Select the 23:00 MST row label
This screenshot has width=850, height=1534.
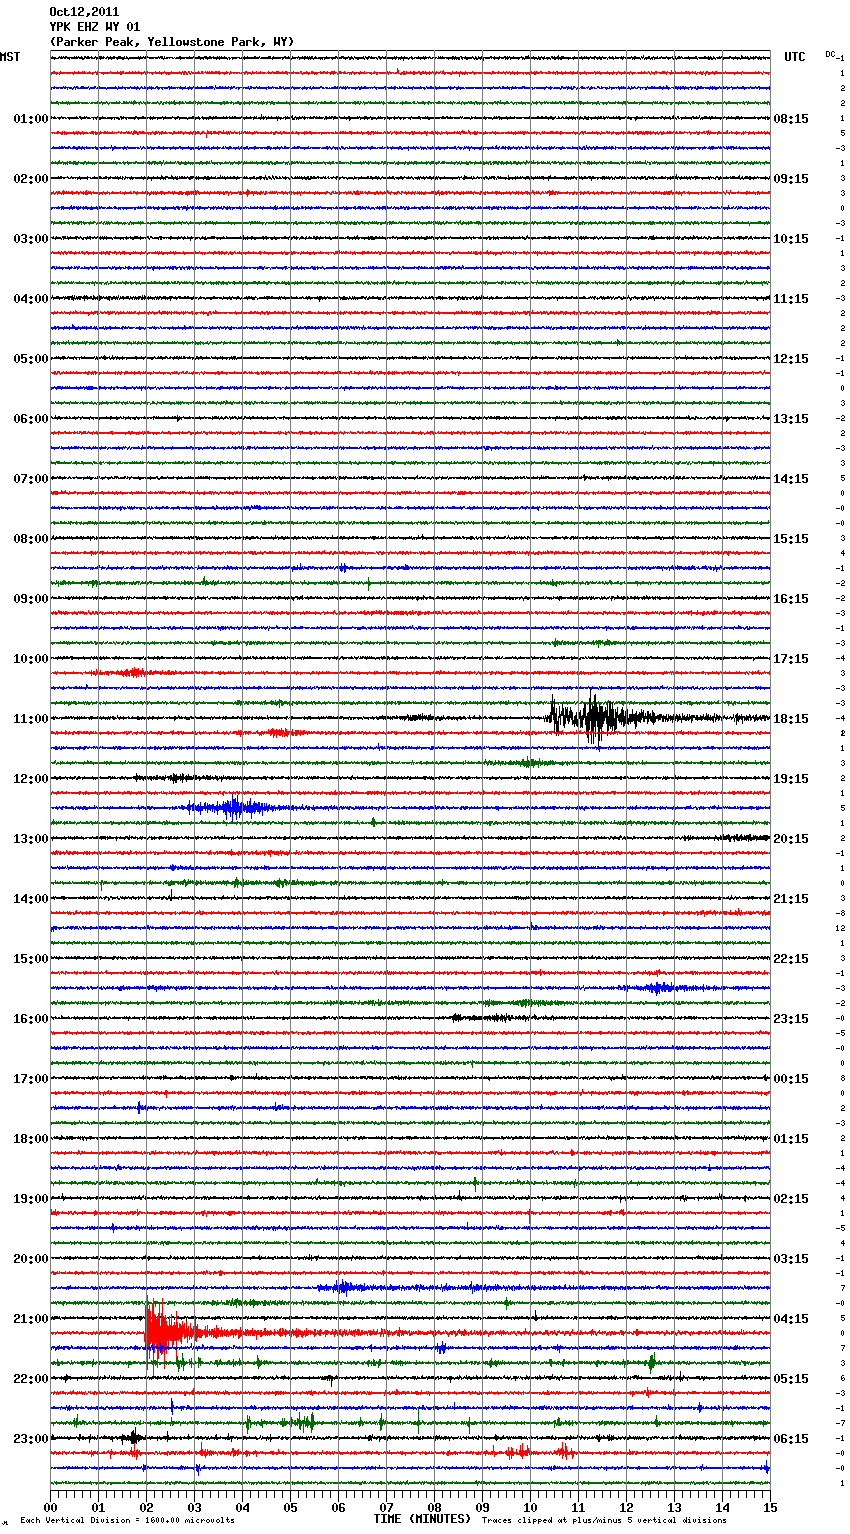pos(30,1439)
